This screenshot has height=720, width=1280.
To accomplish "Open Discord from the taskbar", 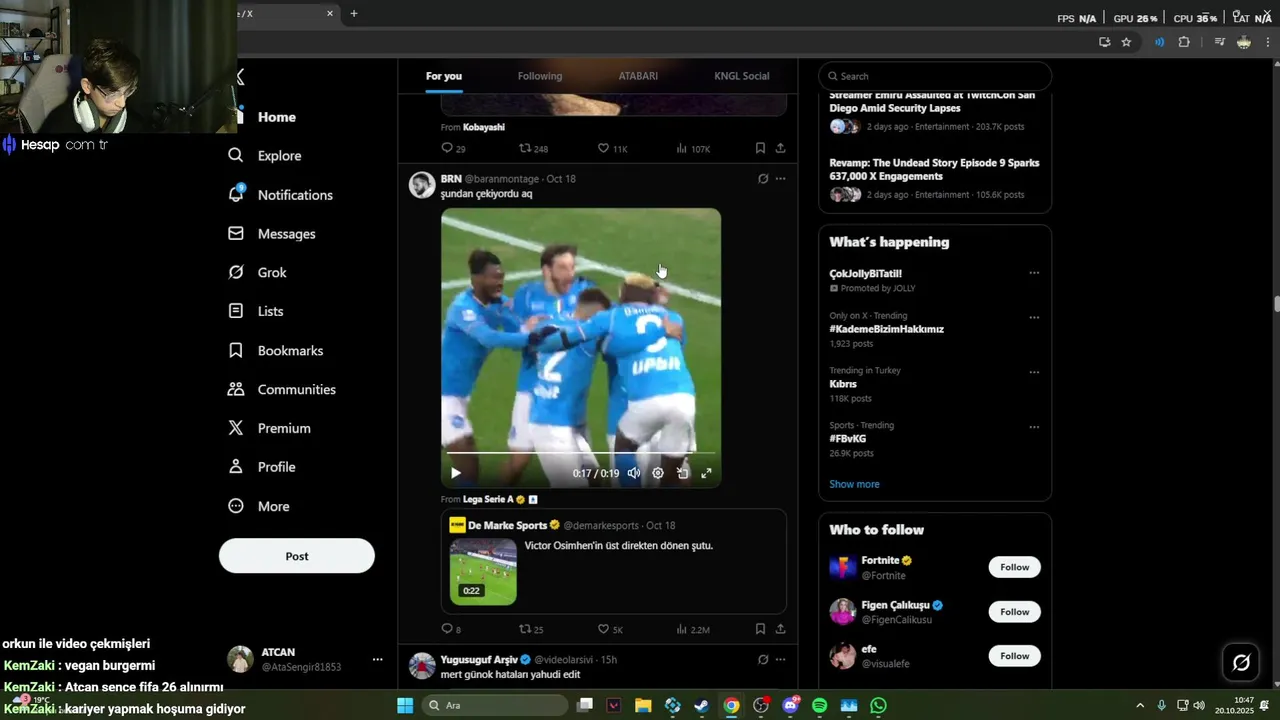I will (x=791, y=706).
